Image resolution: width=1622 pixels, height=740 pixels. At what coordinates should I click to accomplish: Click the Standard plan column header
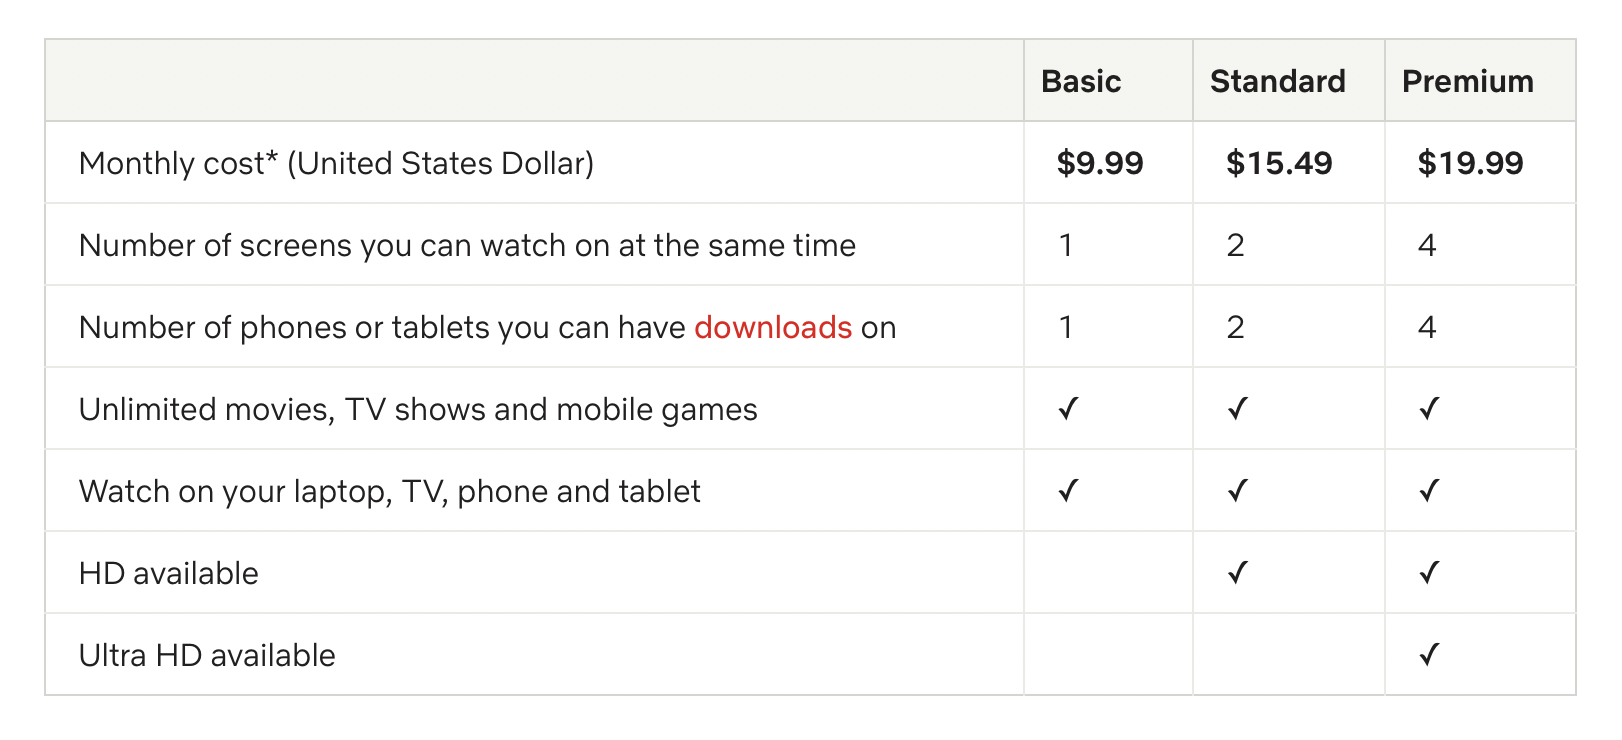pos(1277,82)
